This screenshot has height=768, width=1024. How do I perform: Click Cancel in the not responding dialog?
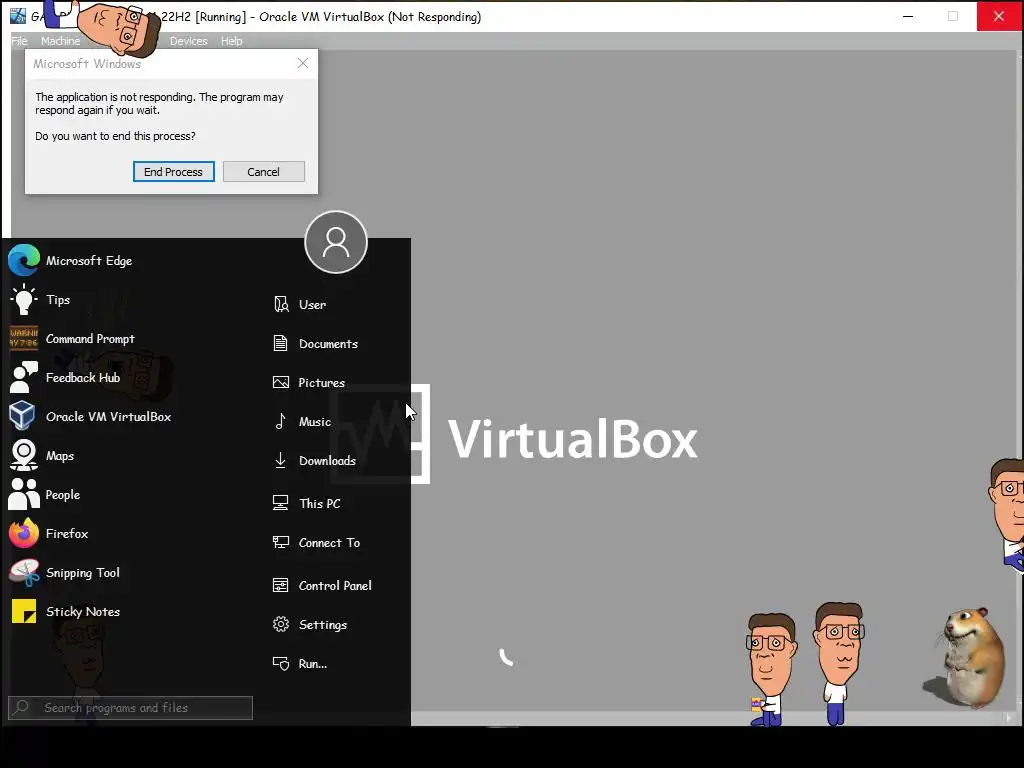tap(263, 172)
